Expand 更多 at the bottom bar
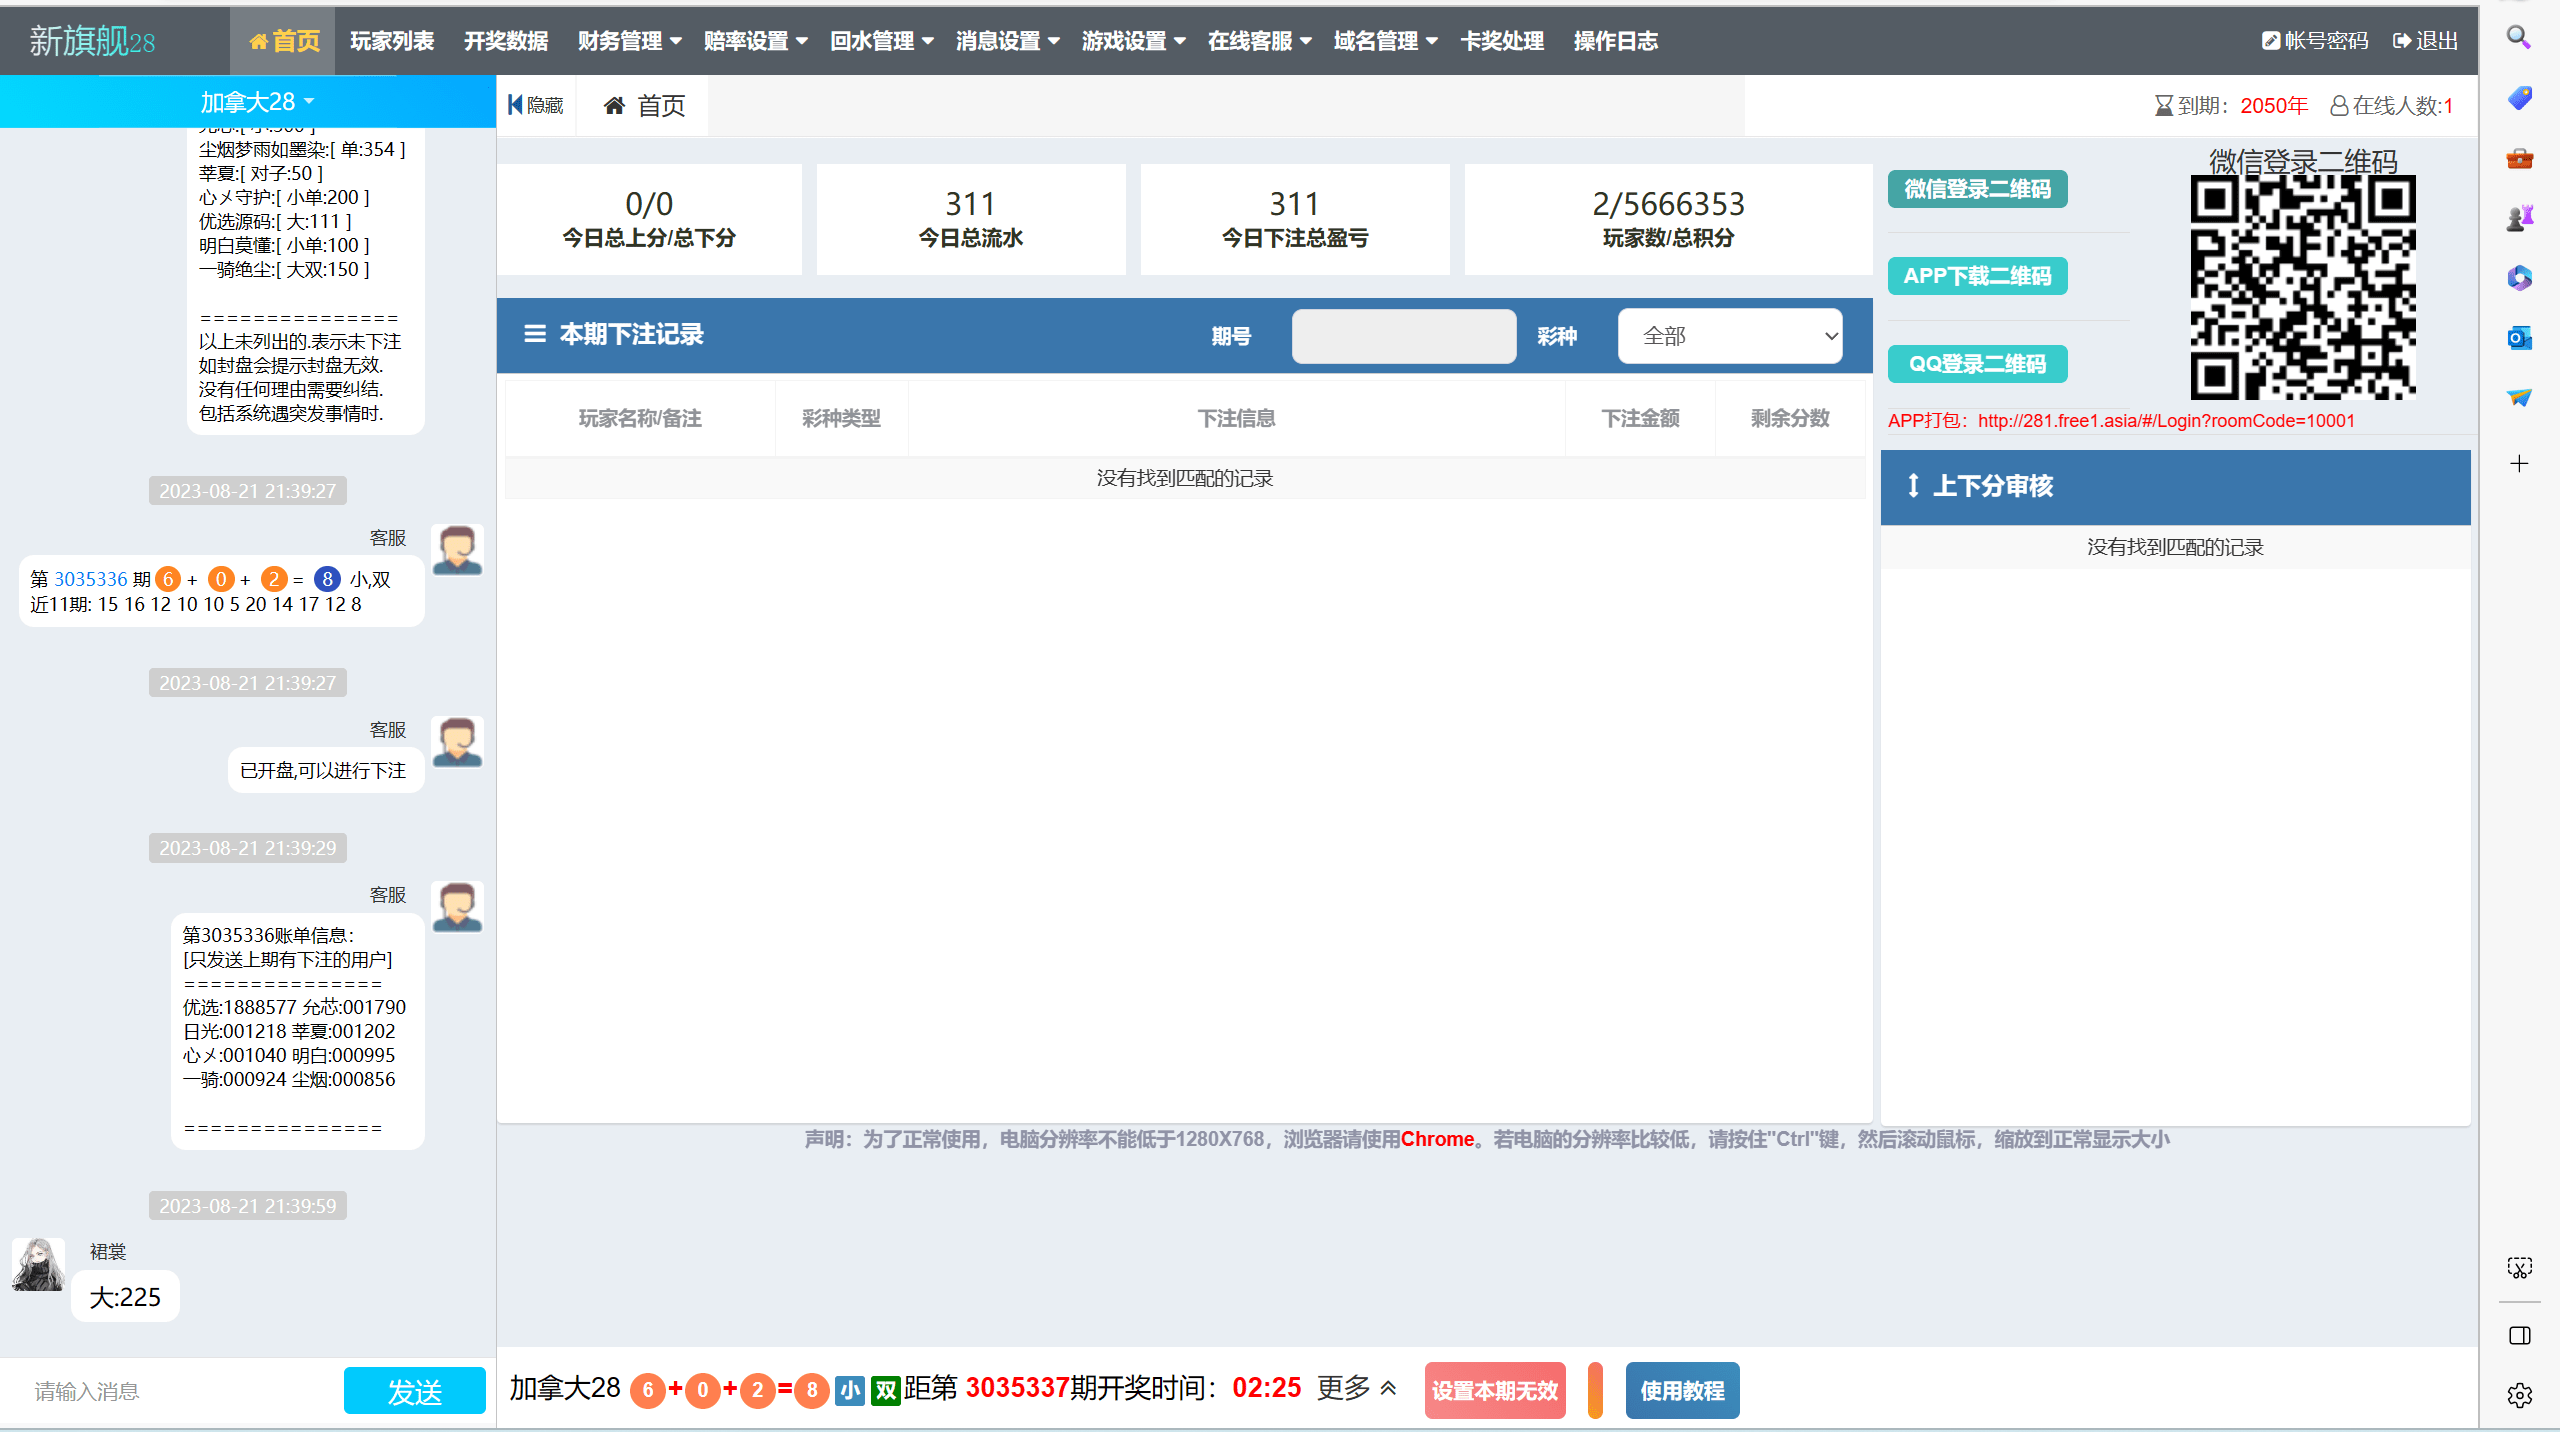The width and height of the screenshot is (2560, 1432). click(x=1357, y=1388)
